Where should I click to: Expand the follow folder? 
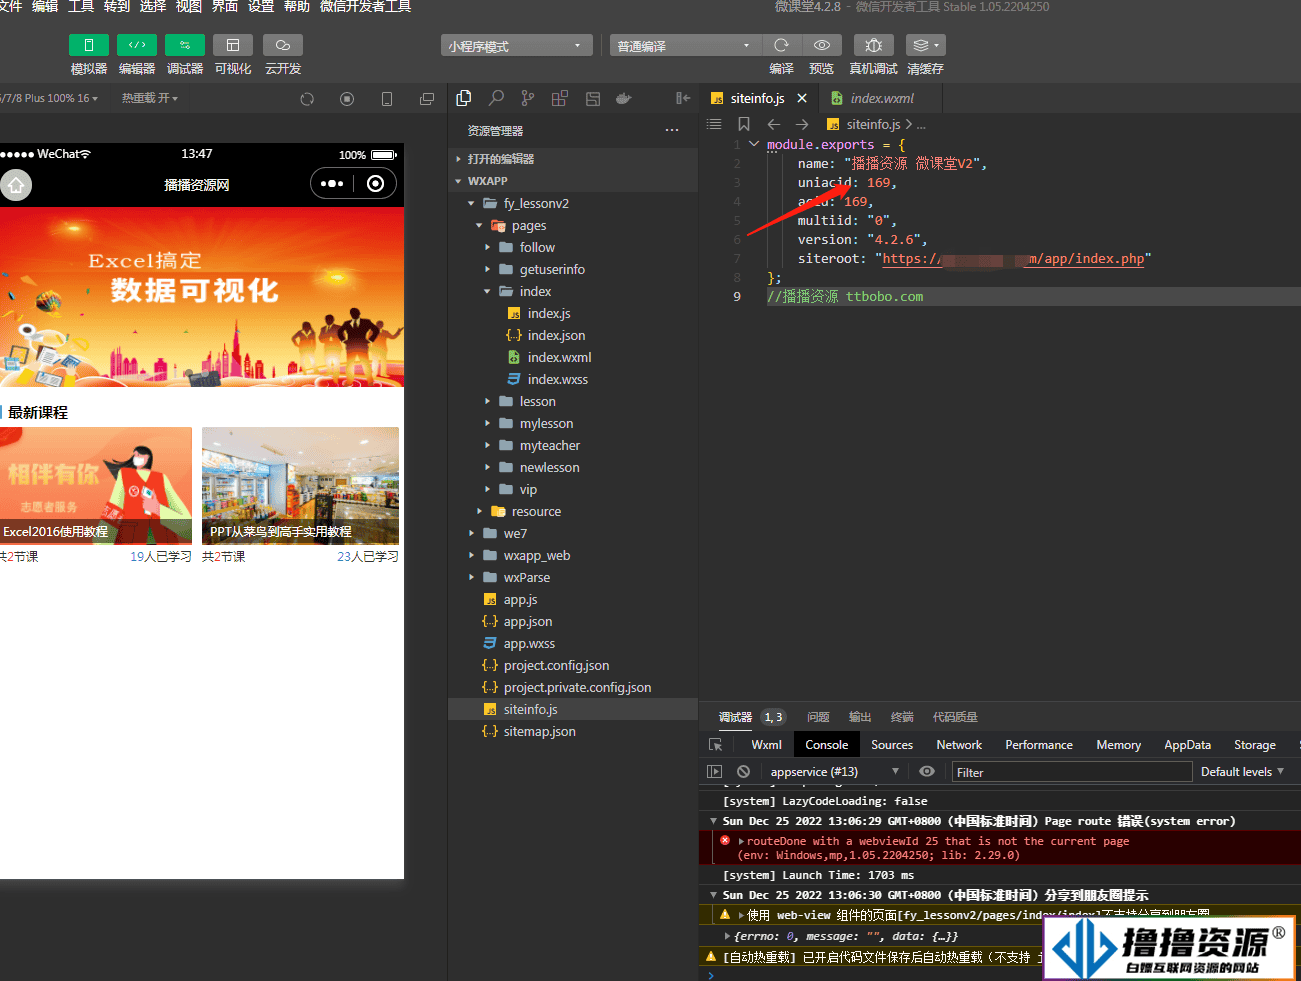pos(573,247)
